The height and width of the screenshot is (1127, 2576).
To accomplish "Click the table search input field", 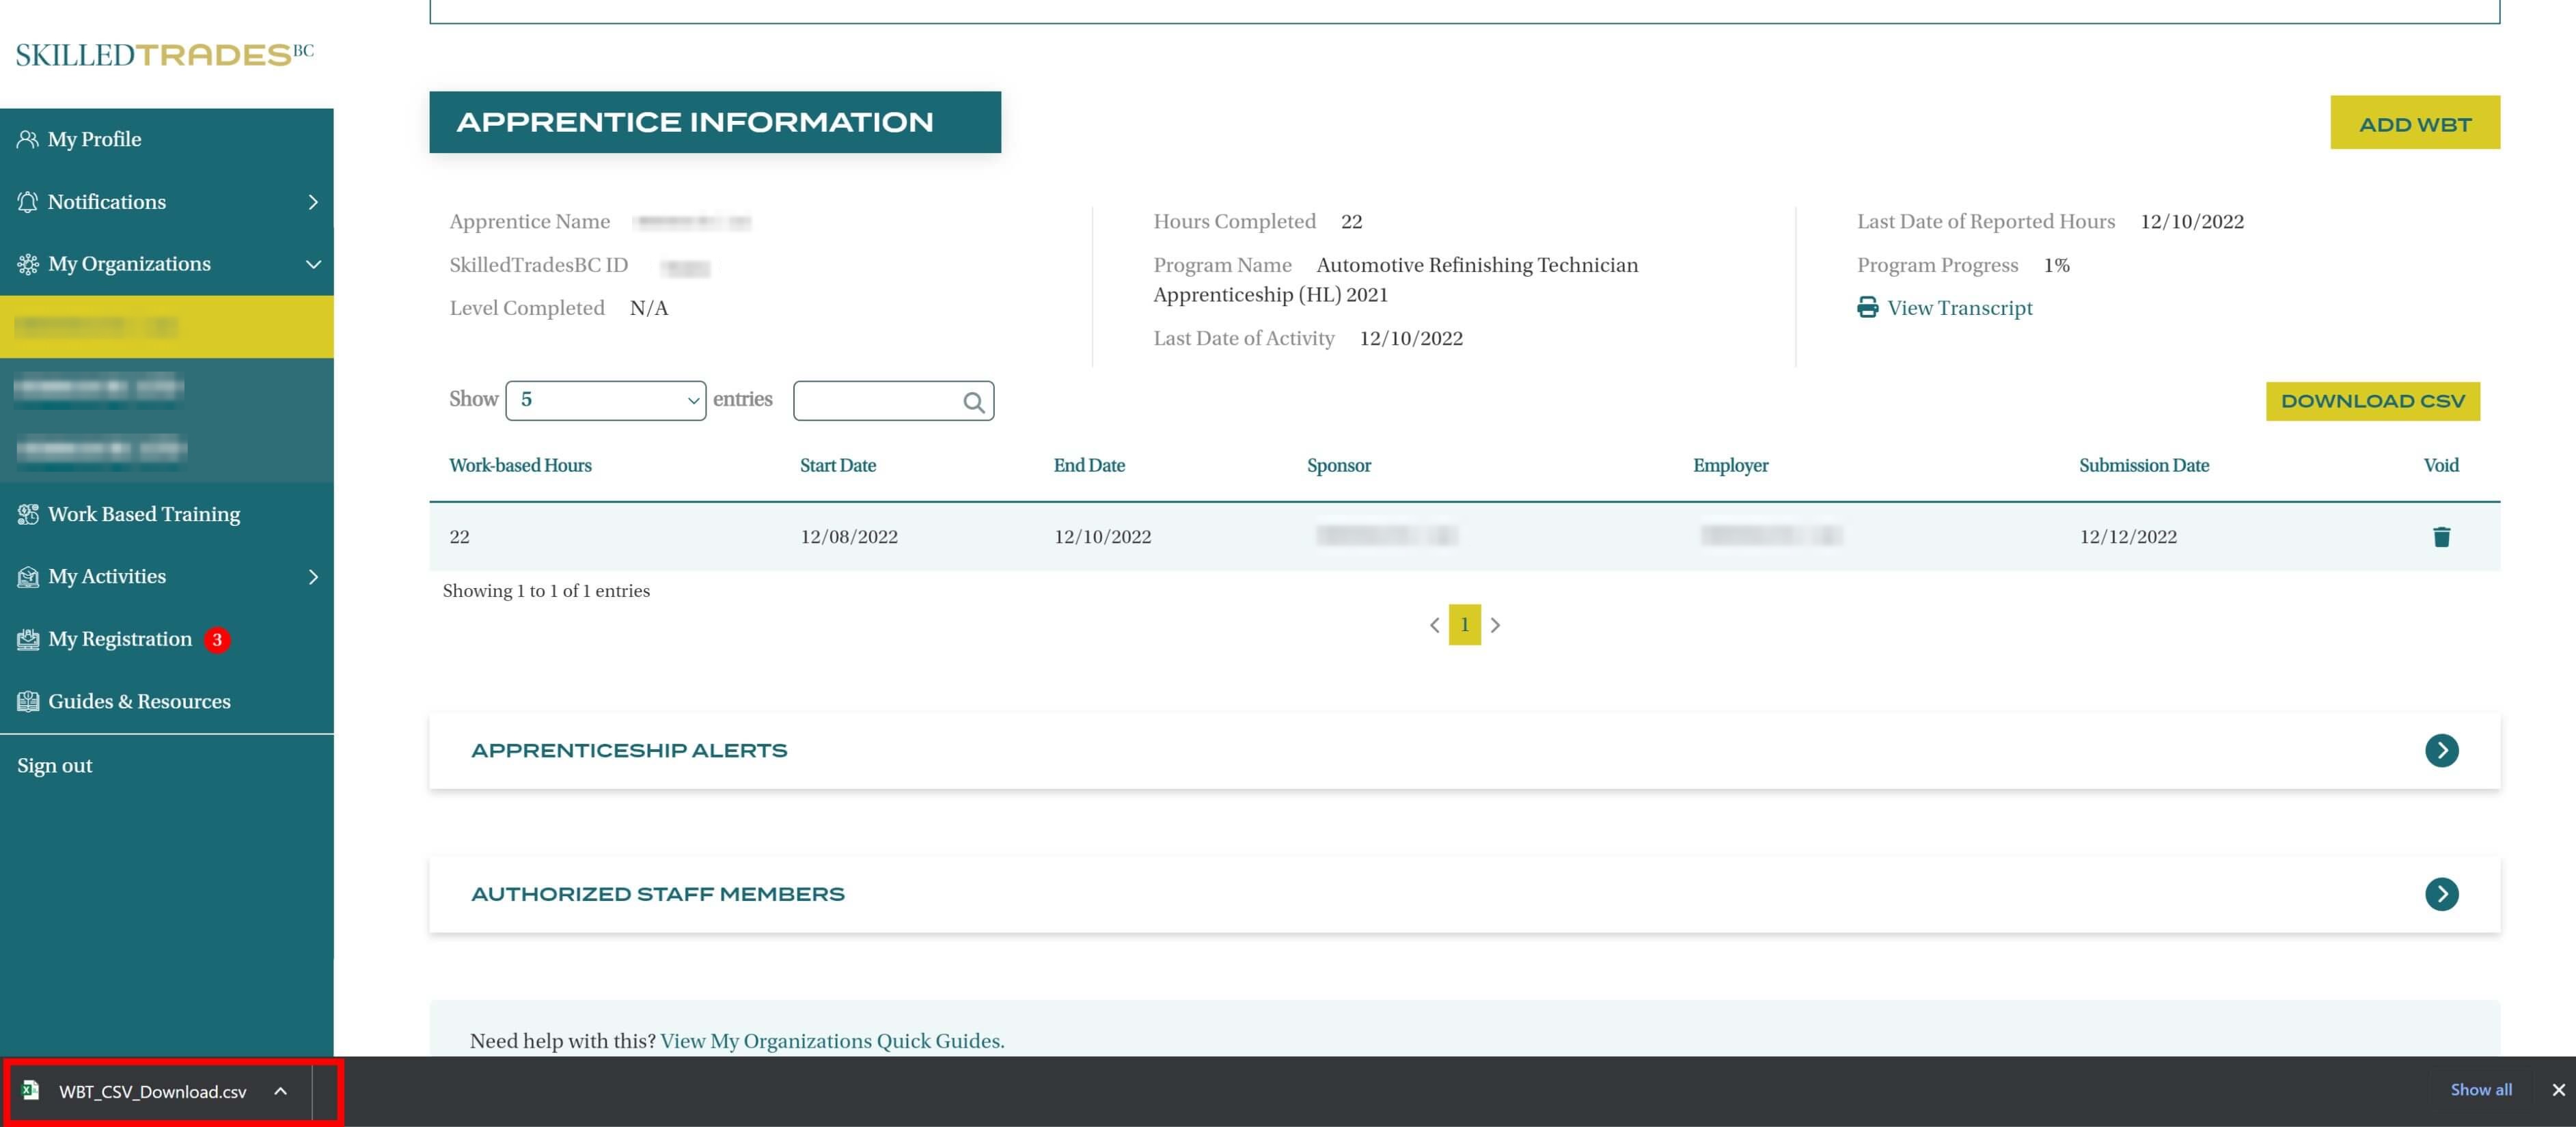I will [875, 401].
